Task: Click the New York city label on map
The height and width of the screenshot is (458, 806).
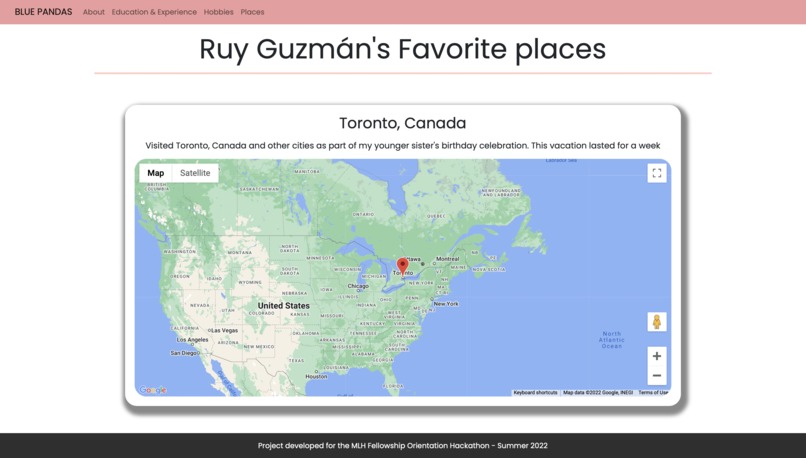Action: [446, 304]
